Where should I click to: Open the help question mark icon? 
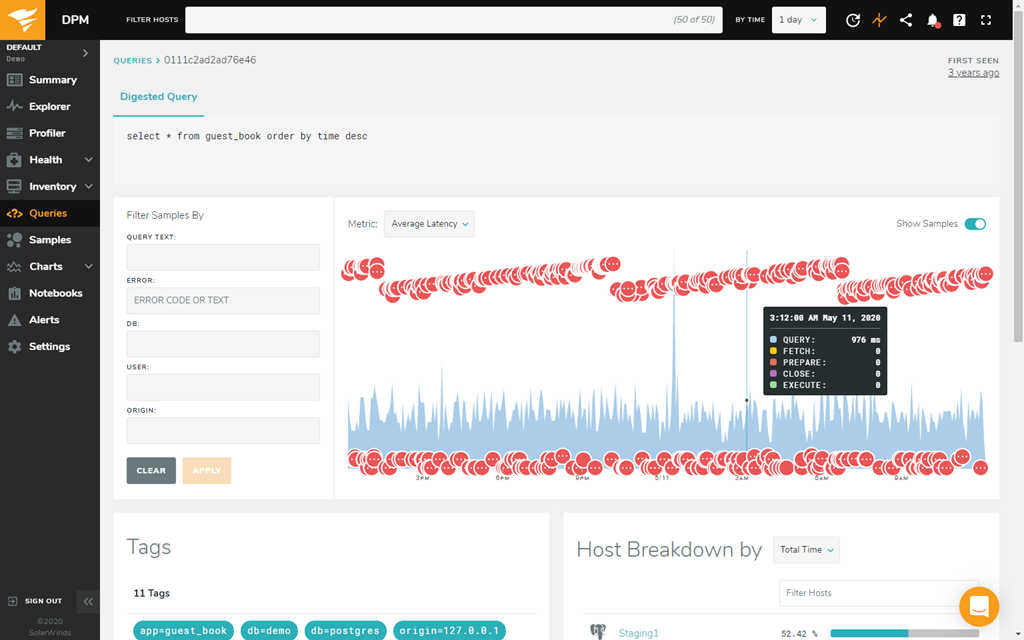[959, 20]
